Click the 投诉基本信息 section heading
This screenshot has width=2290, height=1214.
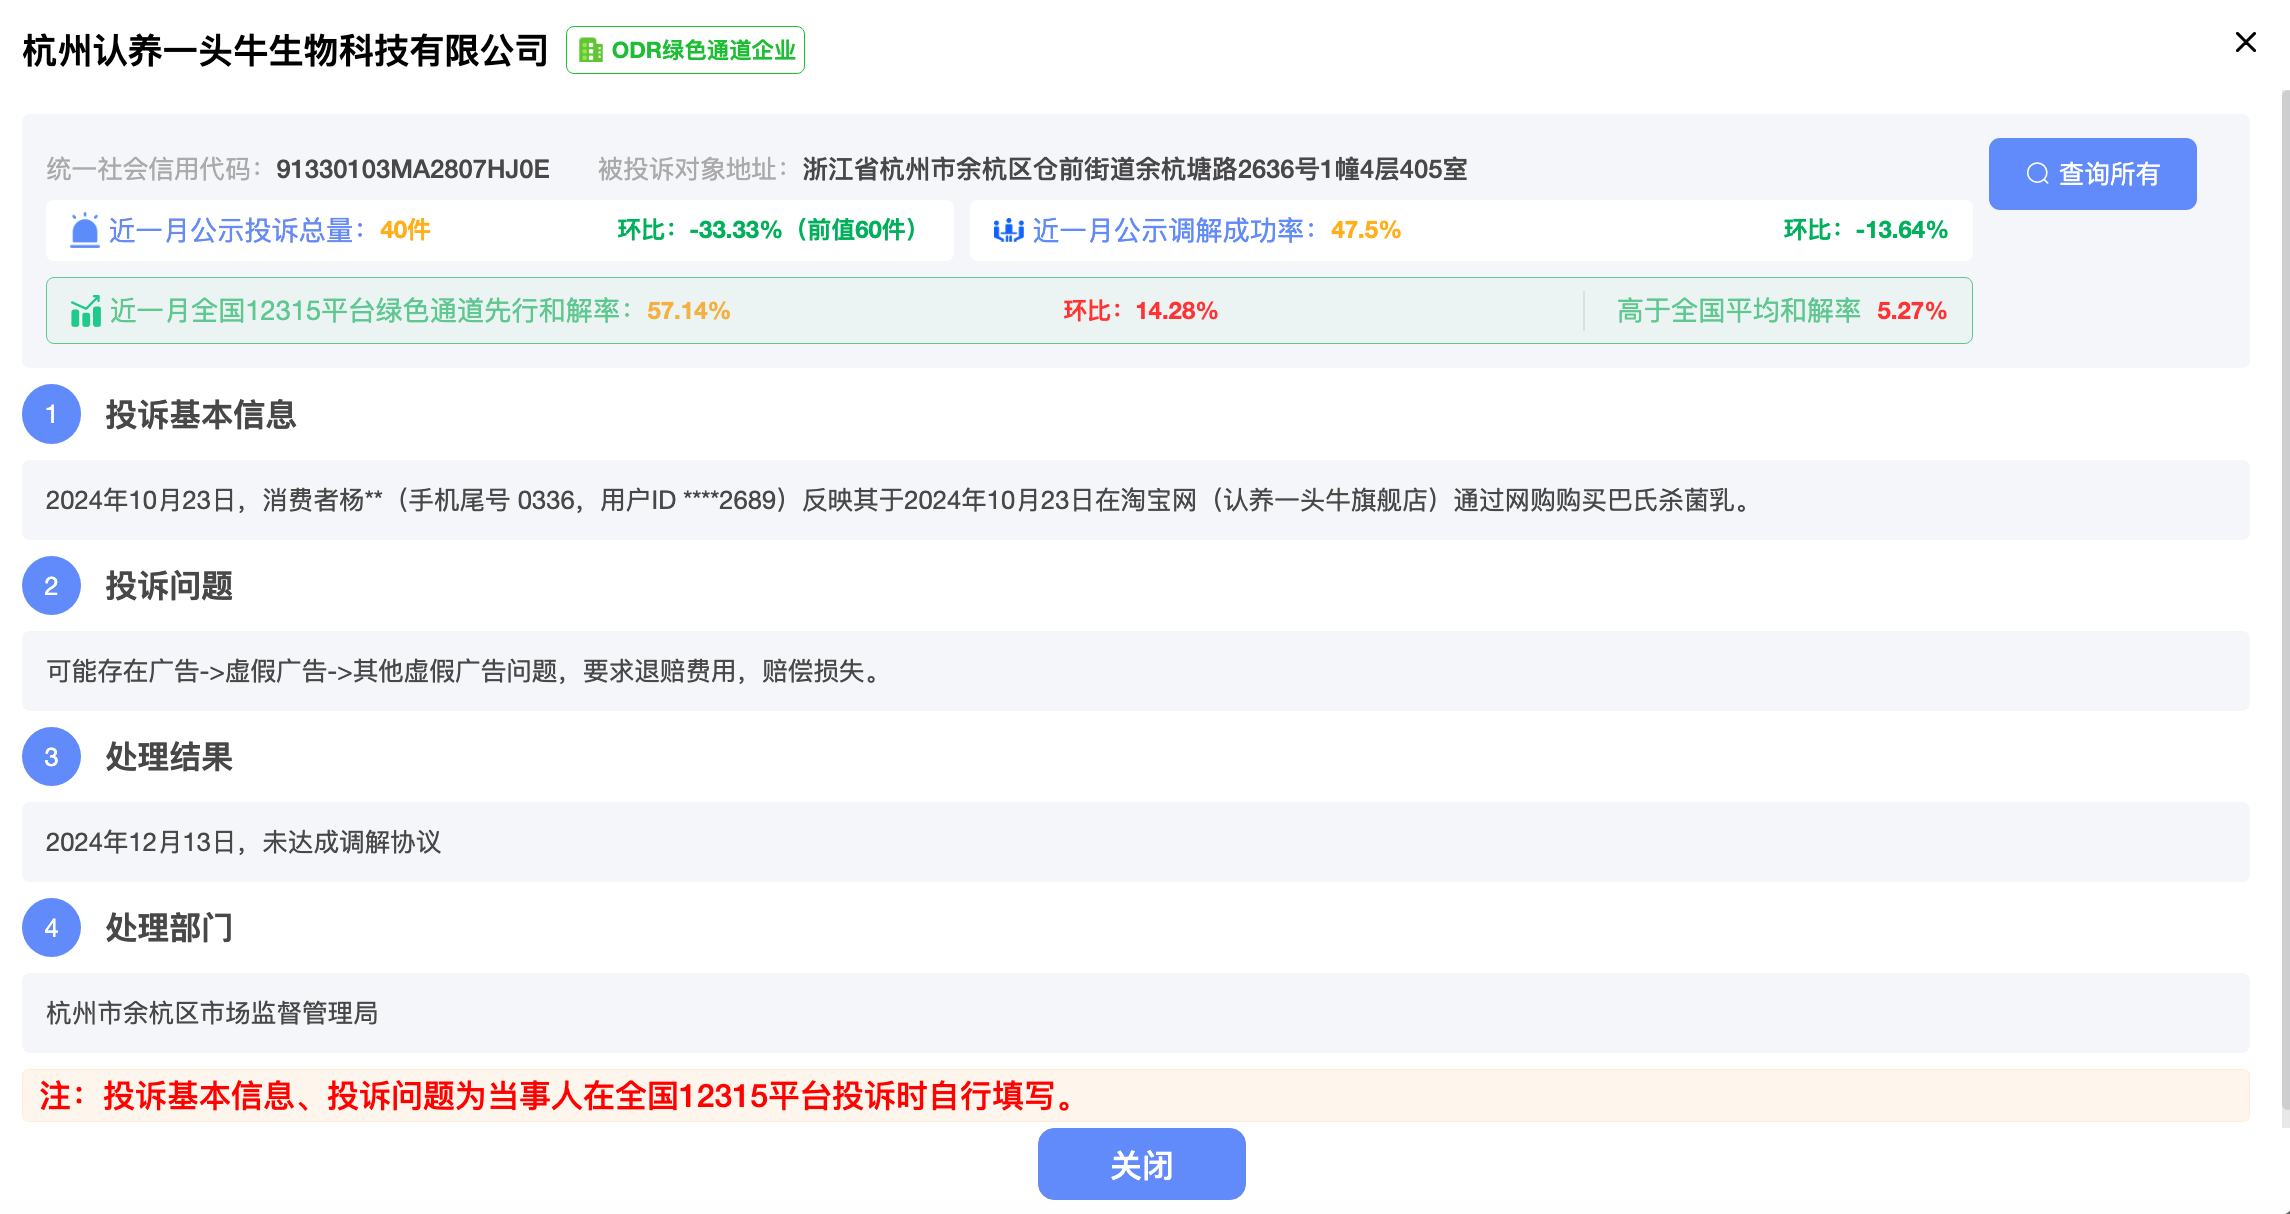click(x=201, y=414)
